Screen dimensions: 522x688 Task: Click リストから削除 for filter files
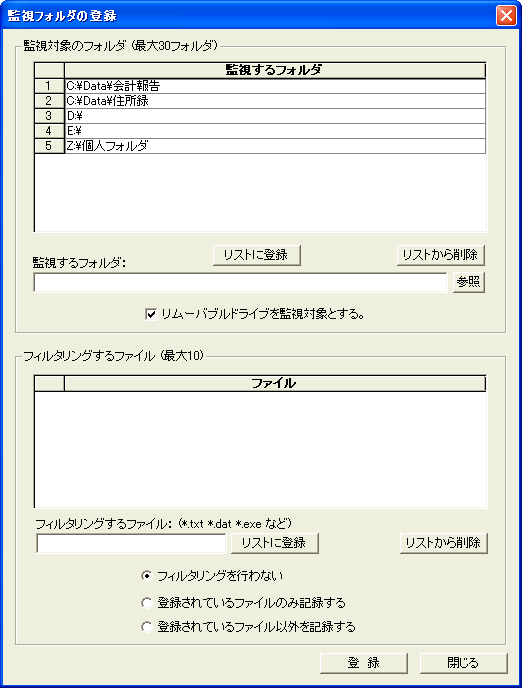point(443,543)
